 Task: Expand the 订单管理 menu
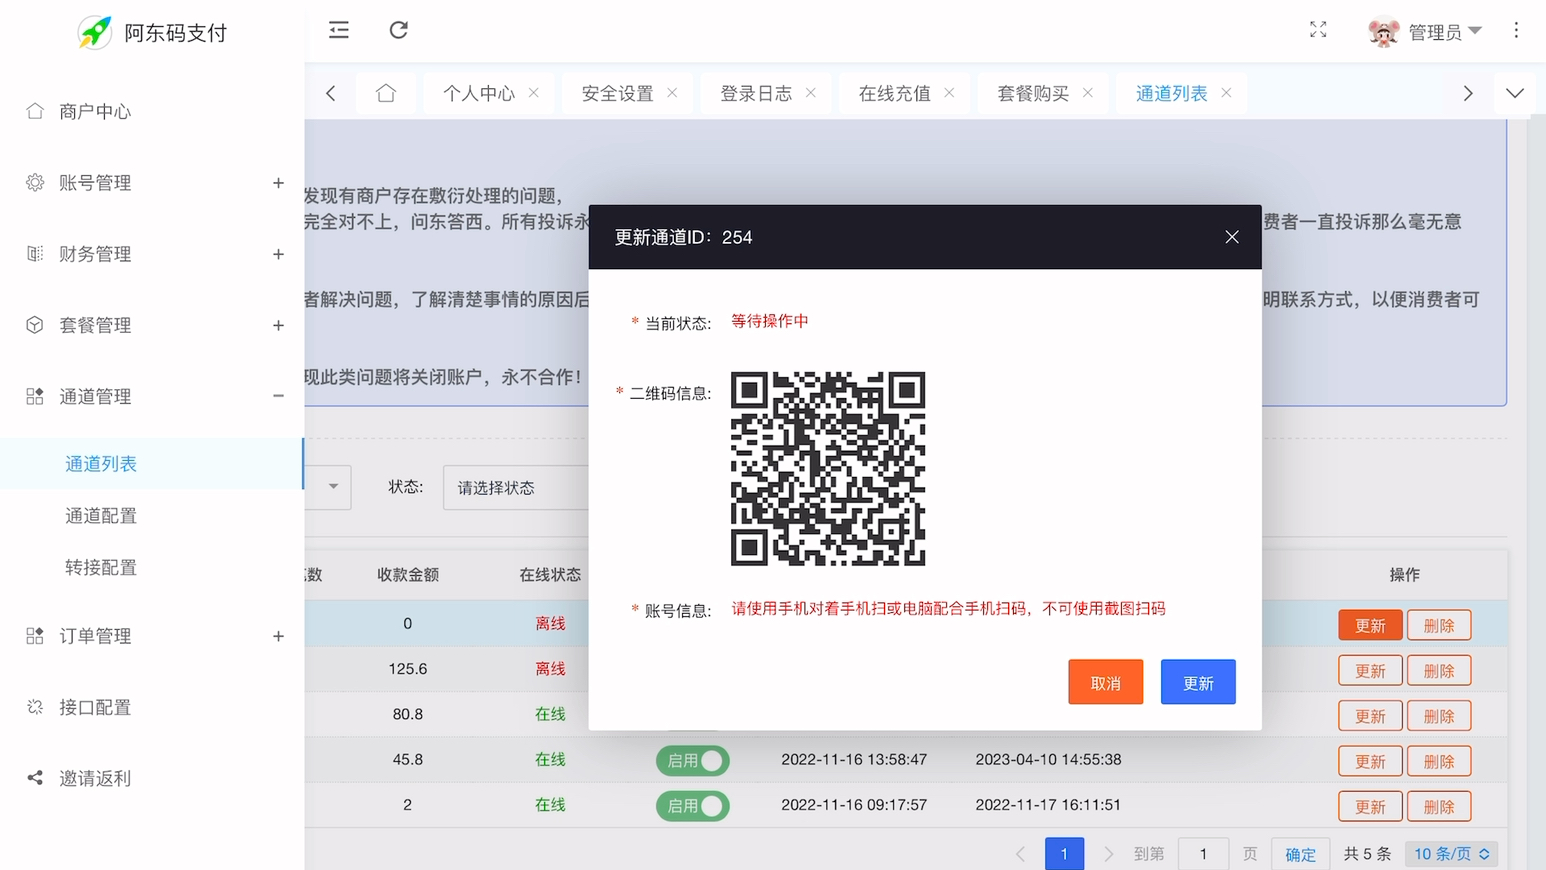(278, 636)
